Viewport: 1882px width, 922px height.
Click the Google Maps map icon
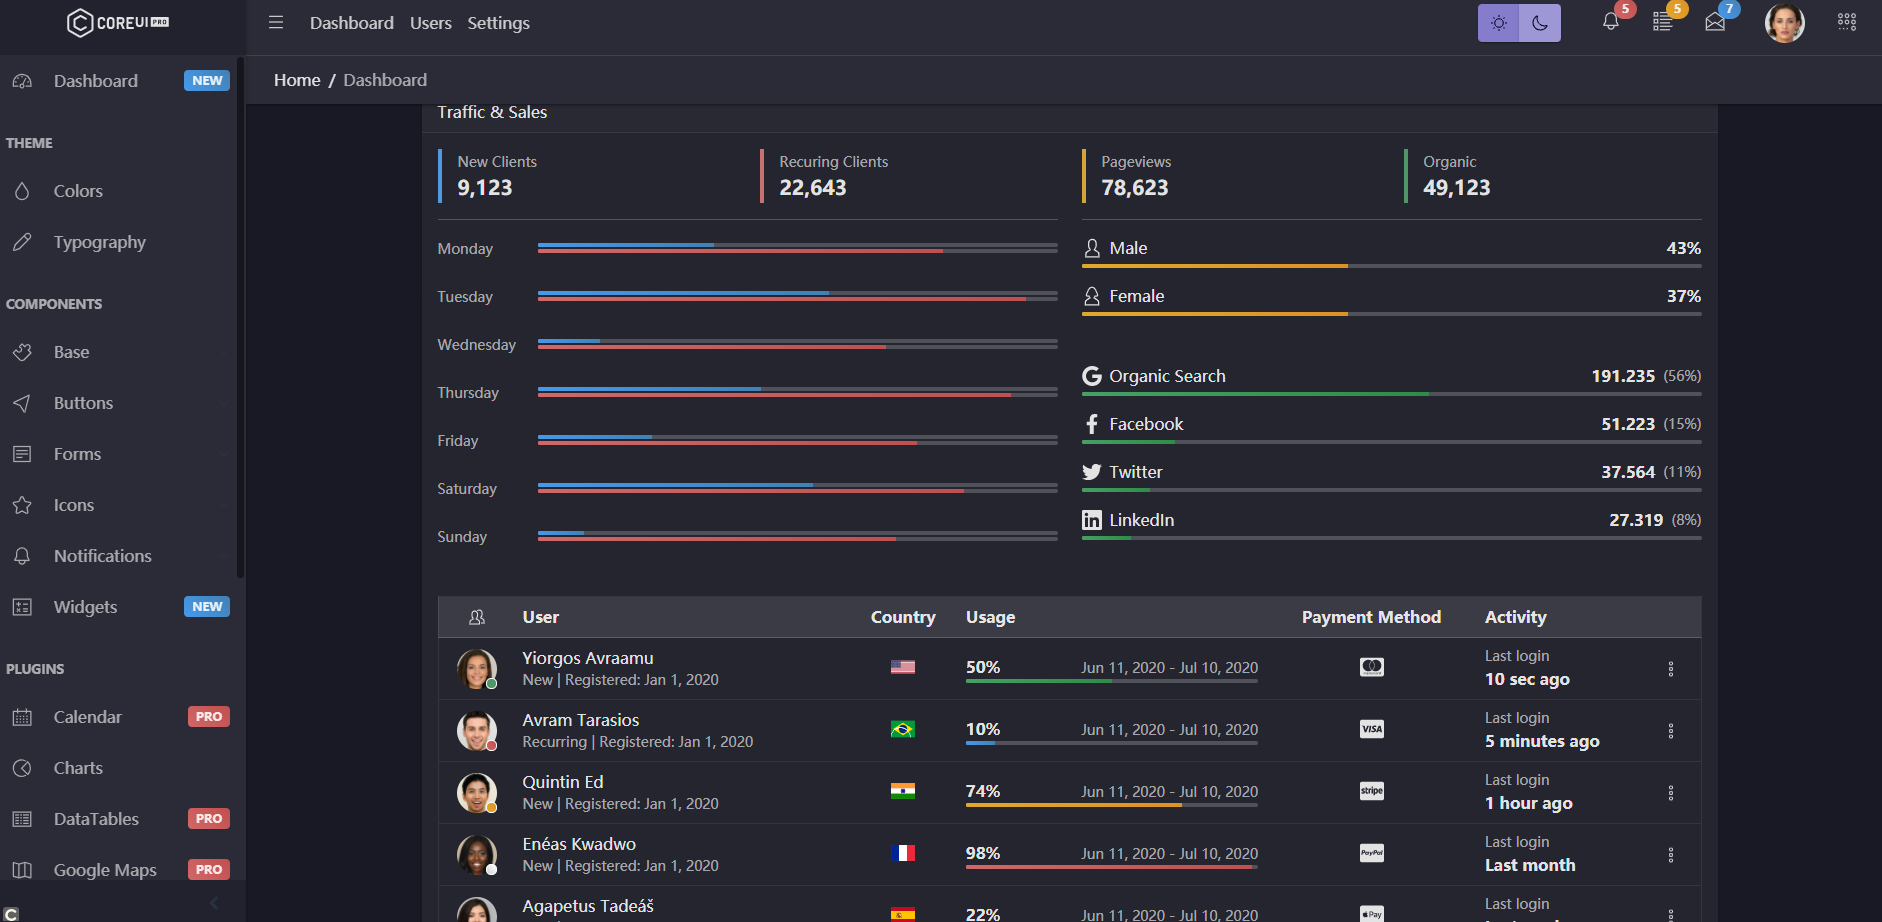pos(22,870)
